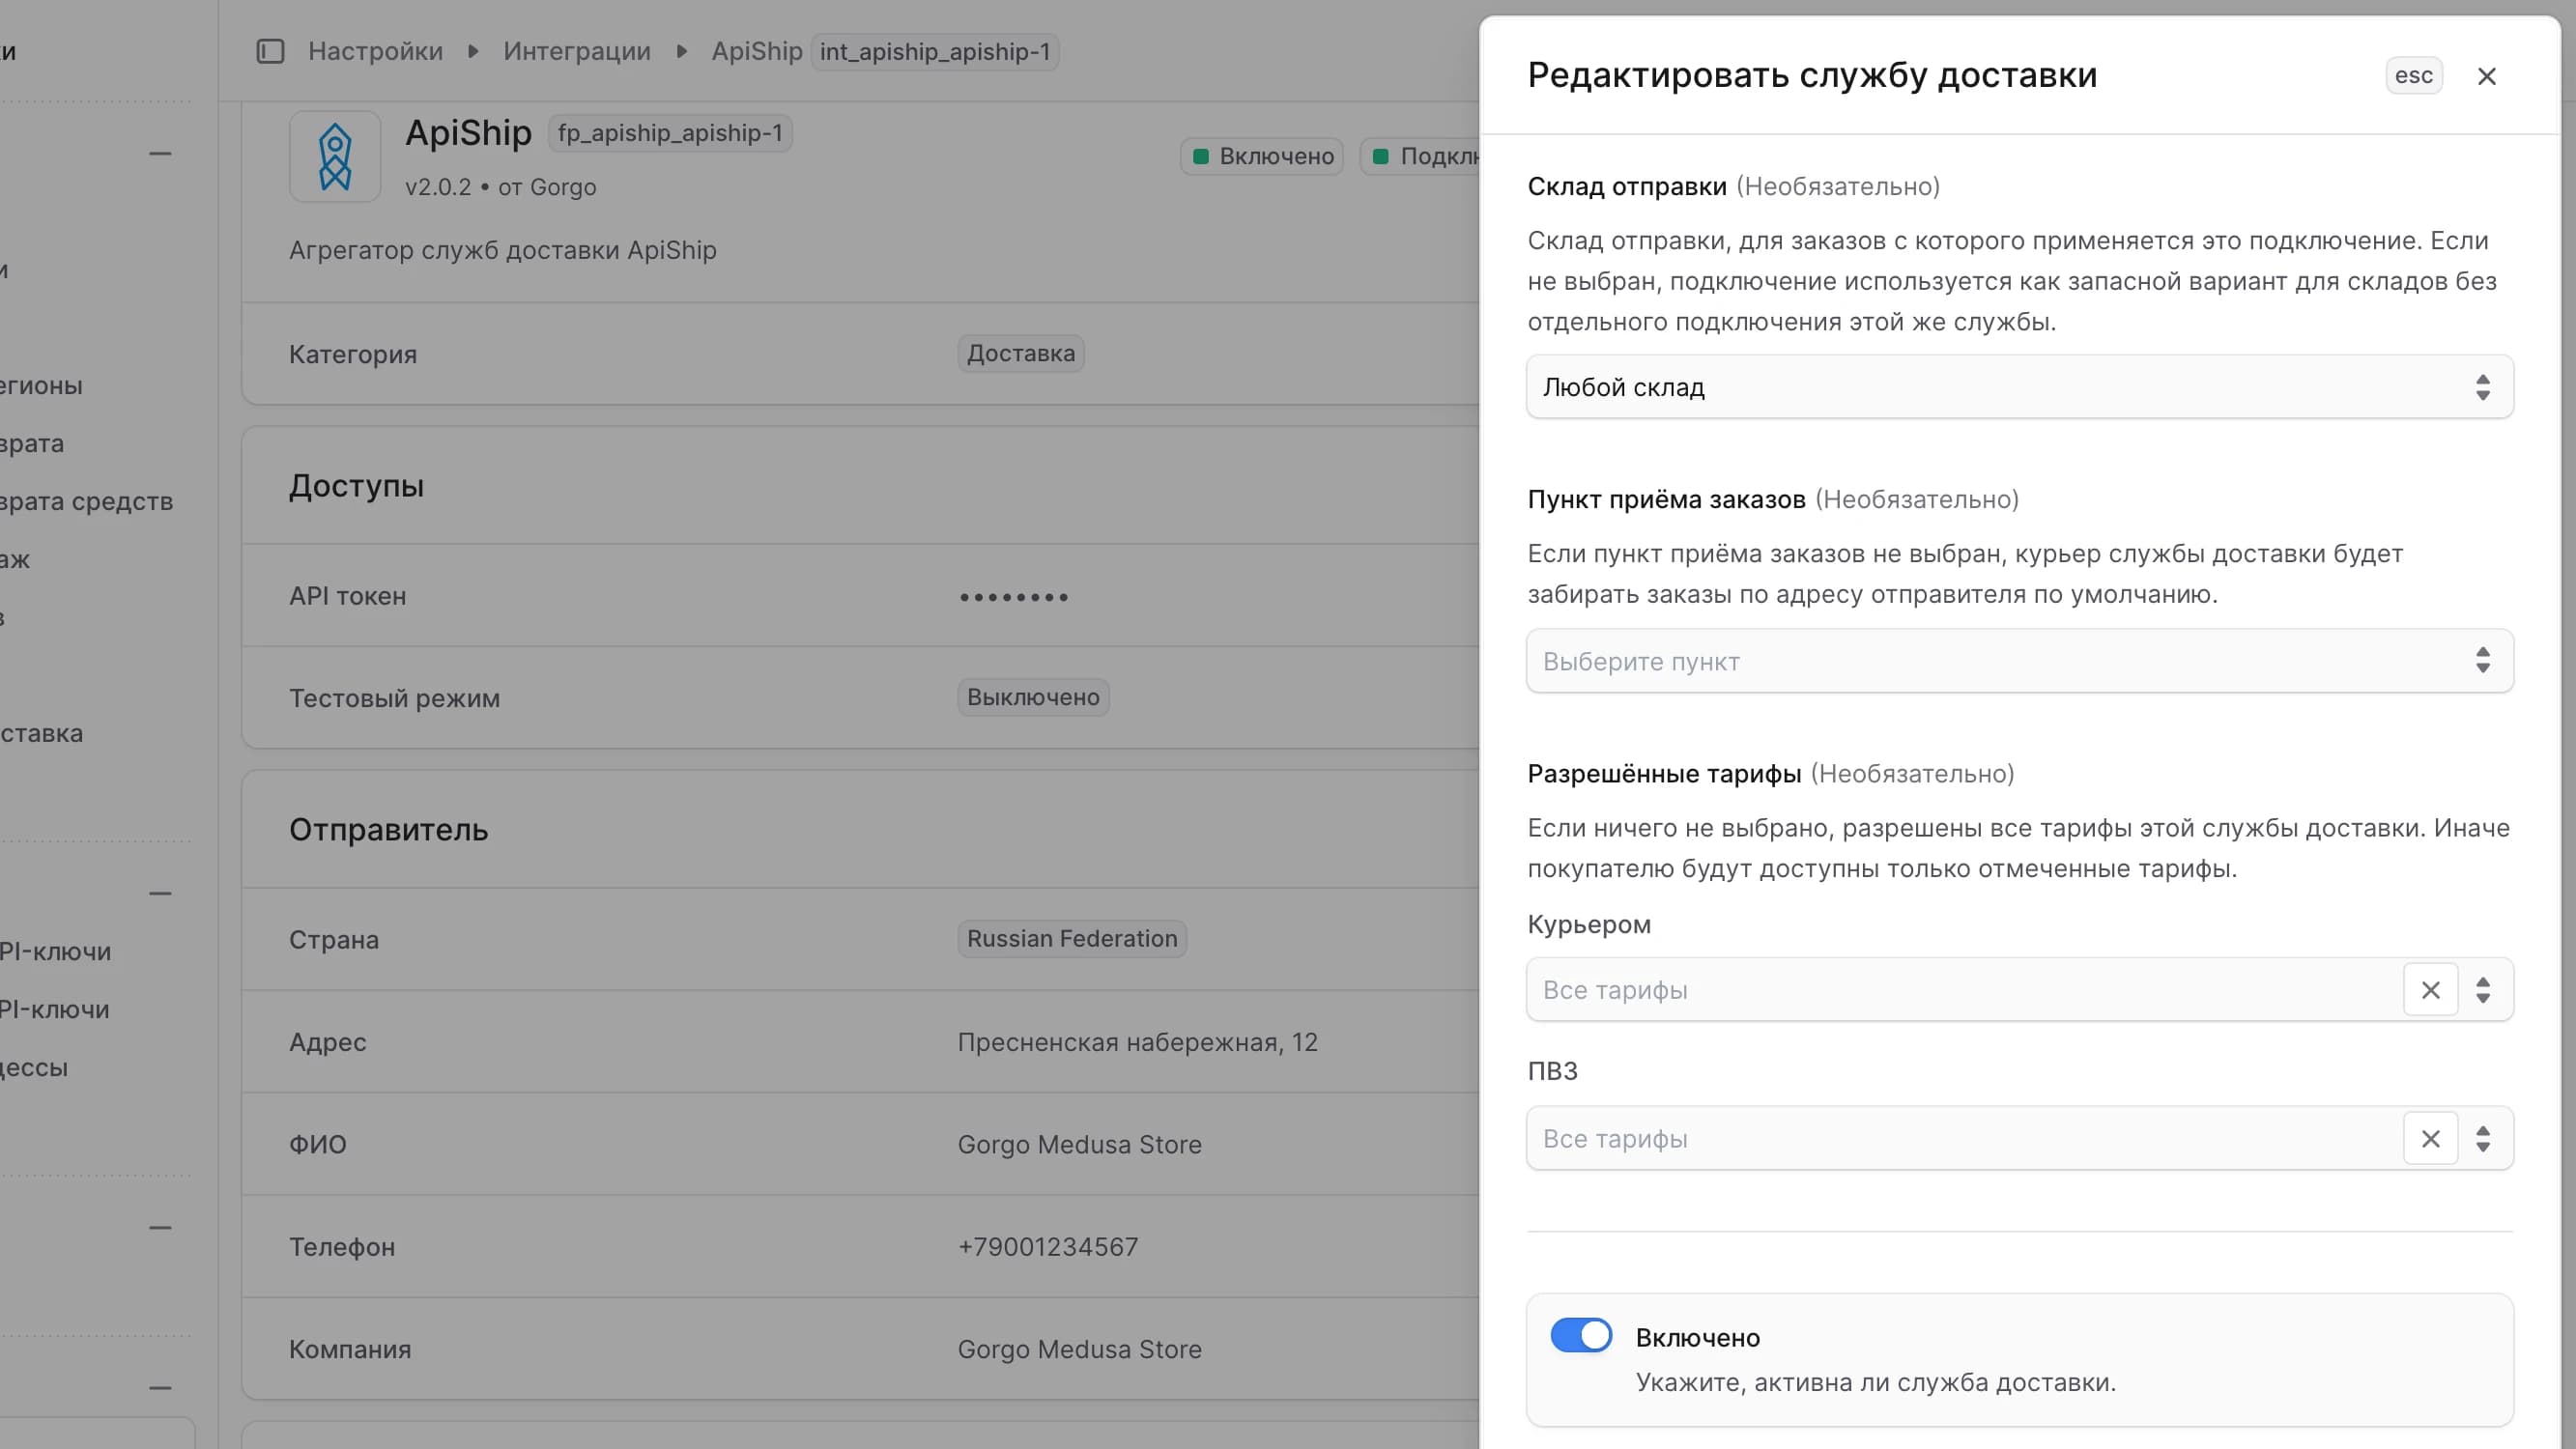Screen dimensions: 2576x1449
Task: Click the Доставка category badge
Action: (x=1021, y=353)
